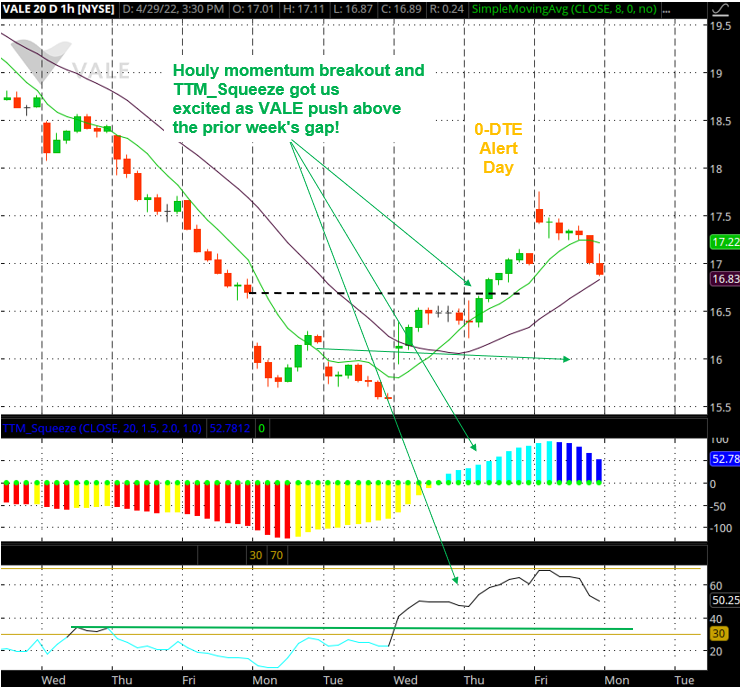Click the date readout D: 4/29/22, 3:30 PM

click(173, 9)
